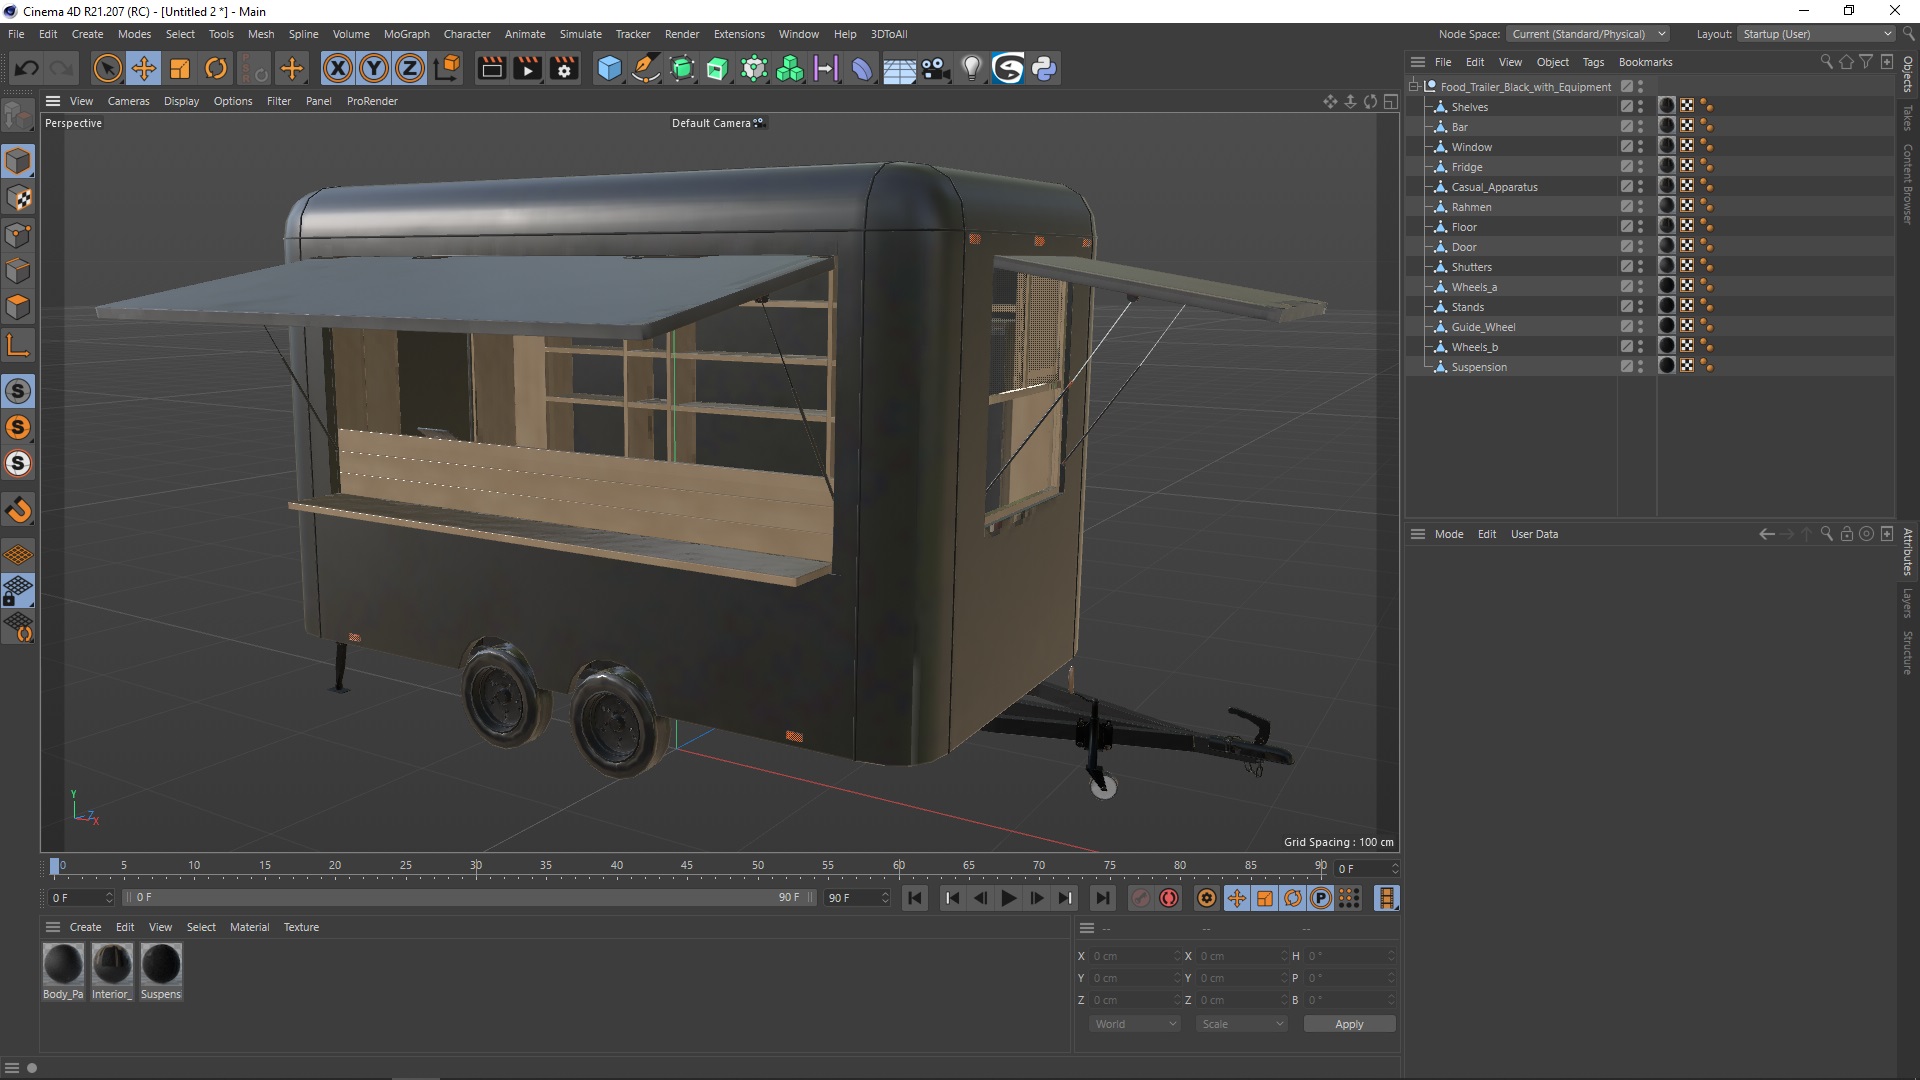
Task: Select Texture mode in left palette
Action: pos(18,198)
